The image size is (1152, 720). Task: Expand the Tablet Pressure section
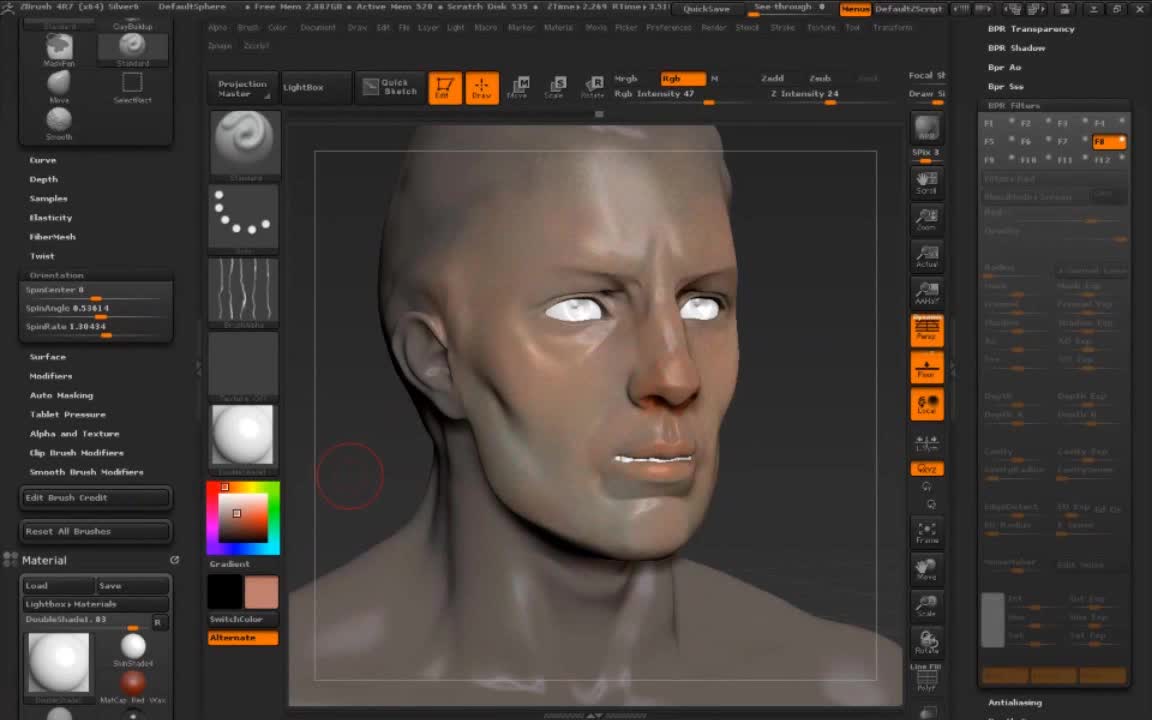coord(68,414)
